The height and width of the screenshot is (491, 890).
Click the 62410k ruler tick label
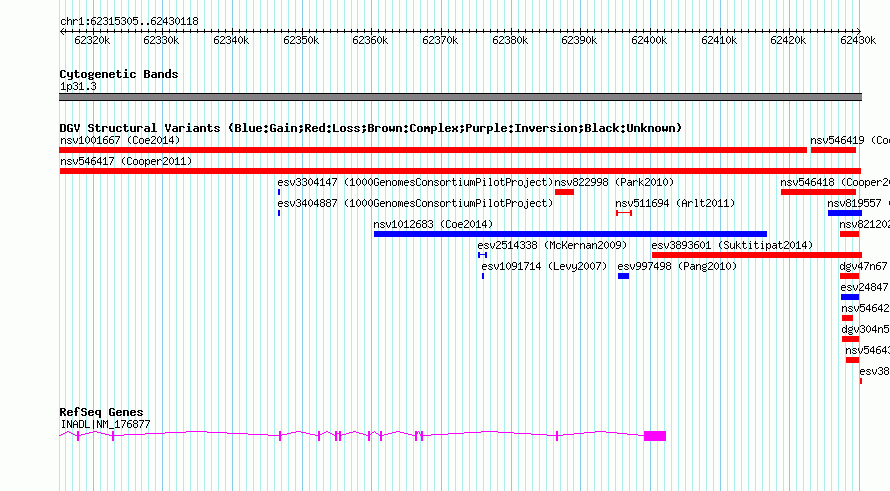tap(719, 40)
